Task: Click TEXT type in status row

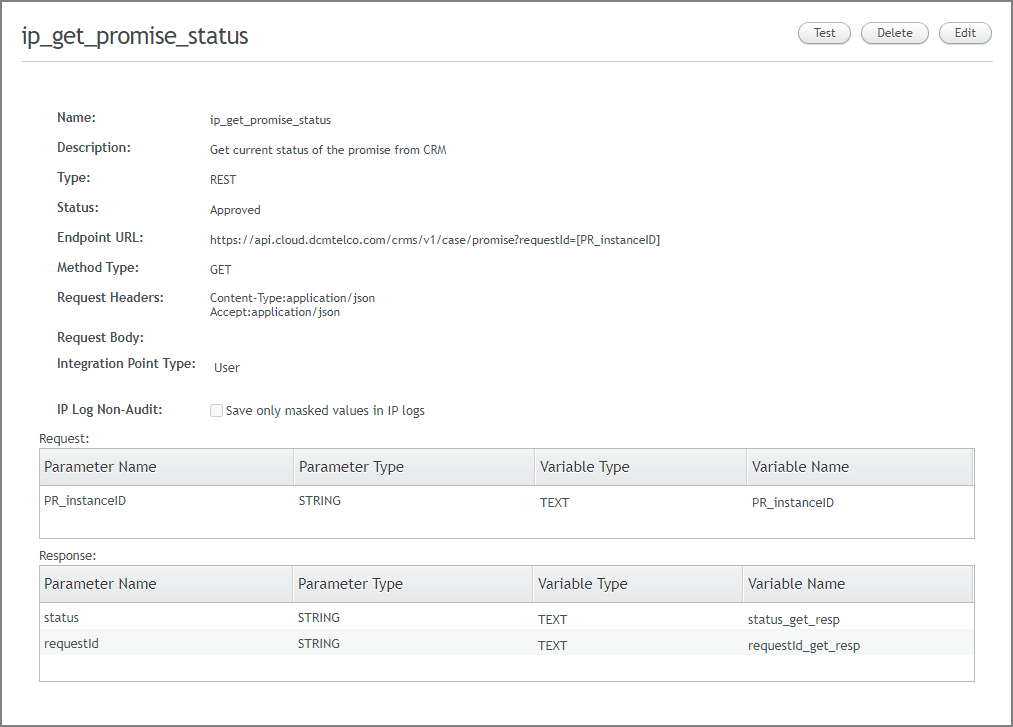Action: point(552,620)
